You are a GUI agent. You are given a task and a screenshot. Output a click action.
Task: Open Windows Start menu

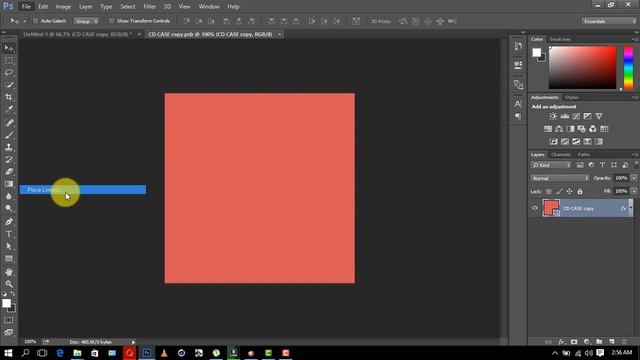click(8, 353)
